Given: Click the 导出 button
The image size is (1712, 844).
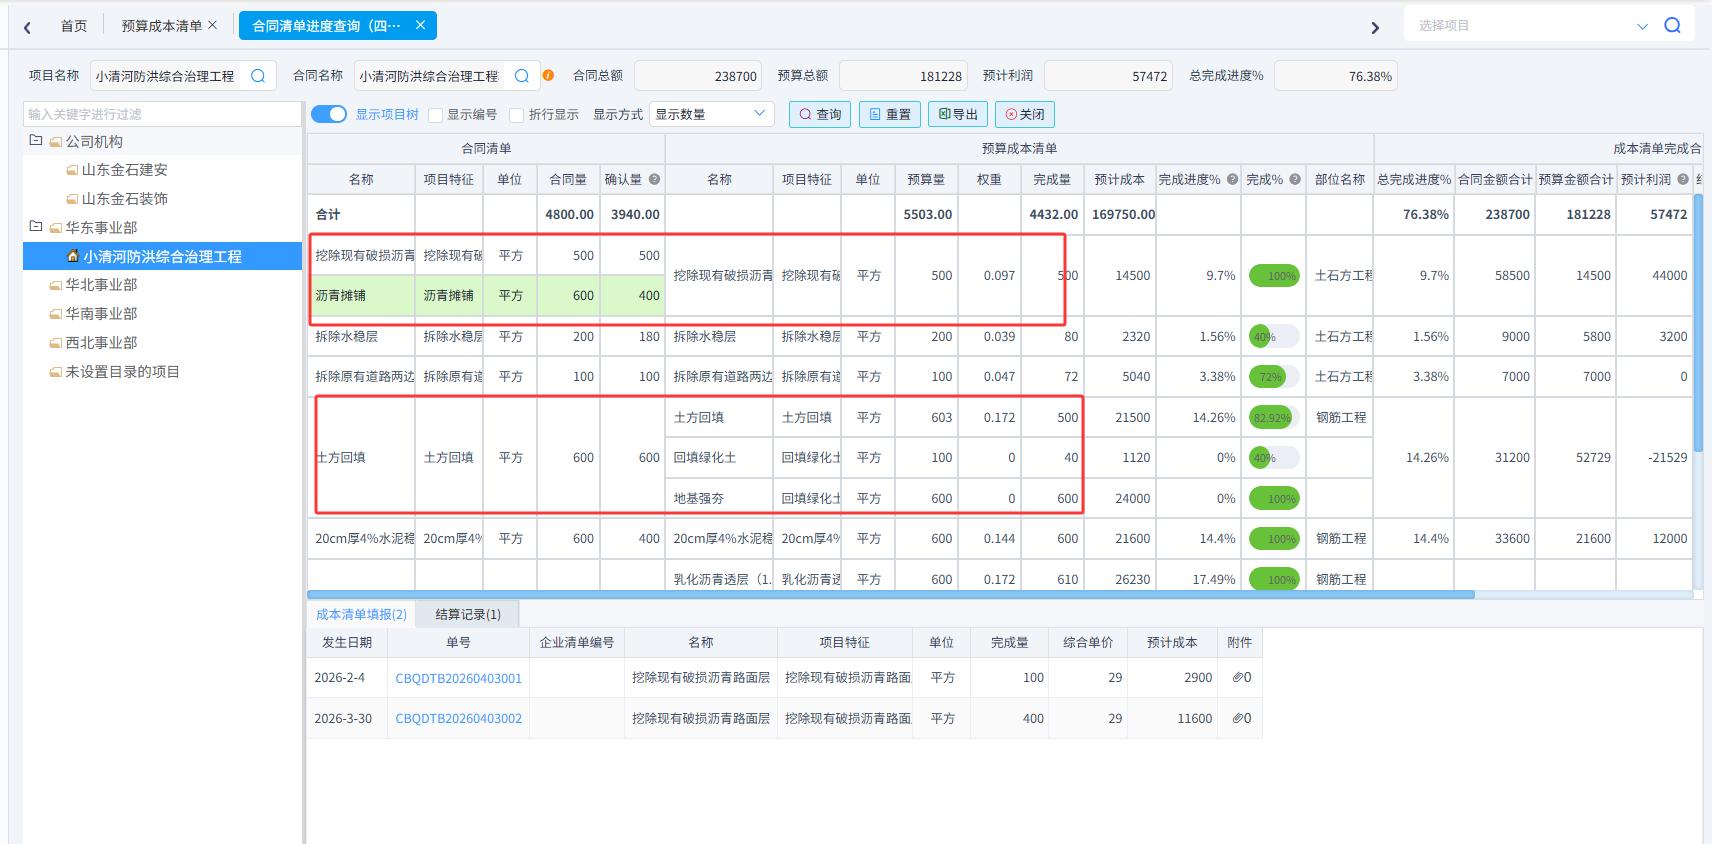Looking at the screenshot, I should click(x=958, y=114).
